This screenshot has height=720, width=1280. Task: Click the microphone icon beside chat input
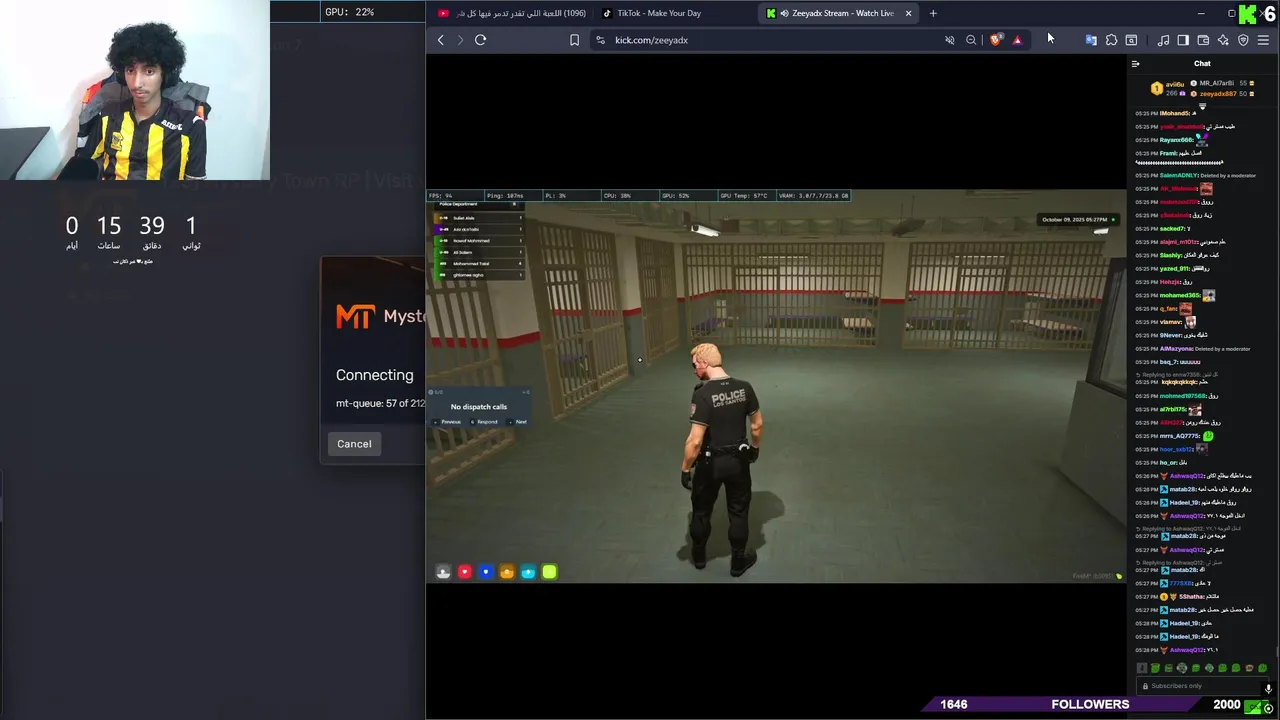pyautogui.click(x=1268, y=687)
